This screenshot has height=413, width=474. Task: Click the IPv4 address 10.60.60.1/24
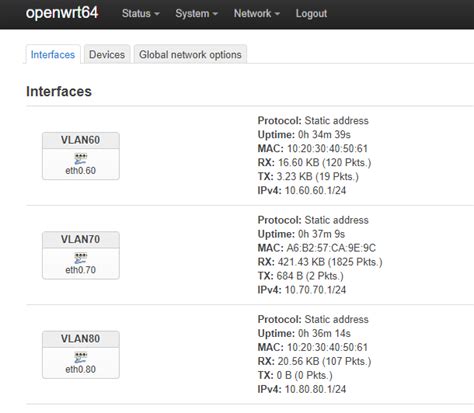pyautogui.click(x=315, y=191)
